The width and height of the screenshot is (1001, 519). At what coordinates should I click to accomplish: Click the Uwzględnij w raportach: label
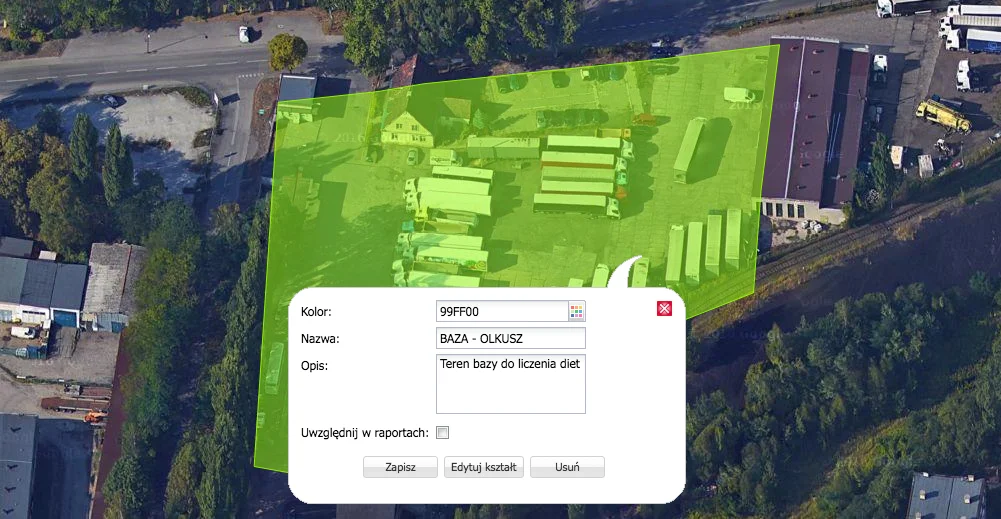click(365, 433)
